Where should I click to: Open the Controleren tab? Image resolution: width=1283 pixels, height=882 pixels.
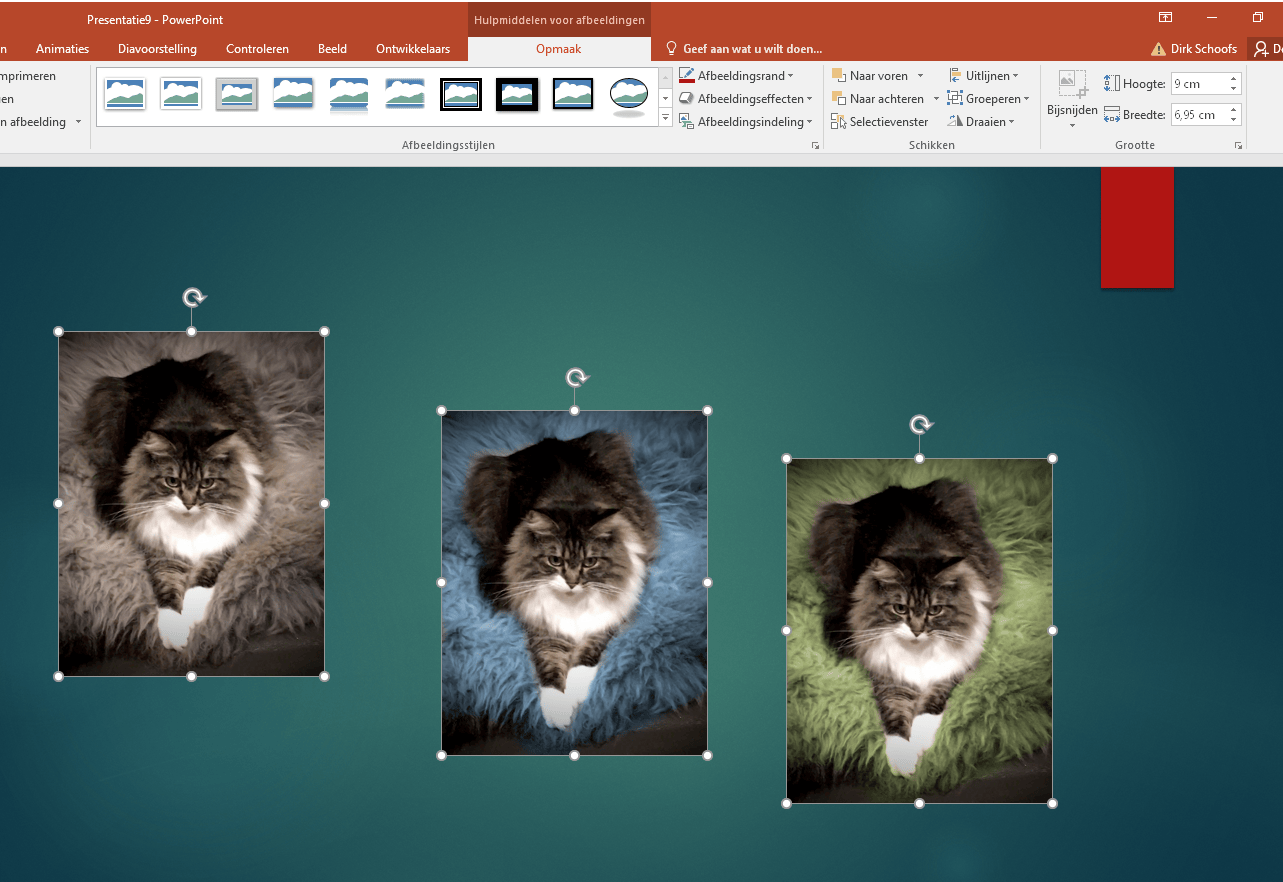[257, 49]
